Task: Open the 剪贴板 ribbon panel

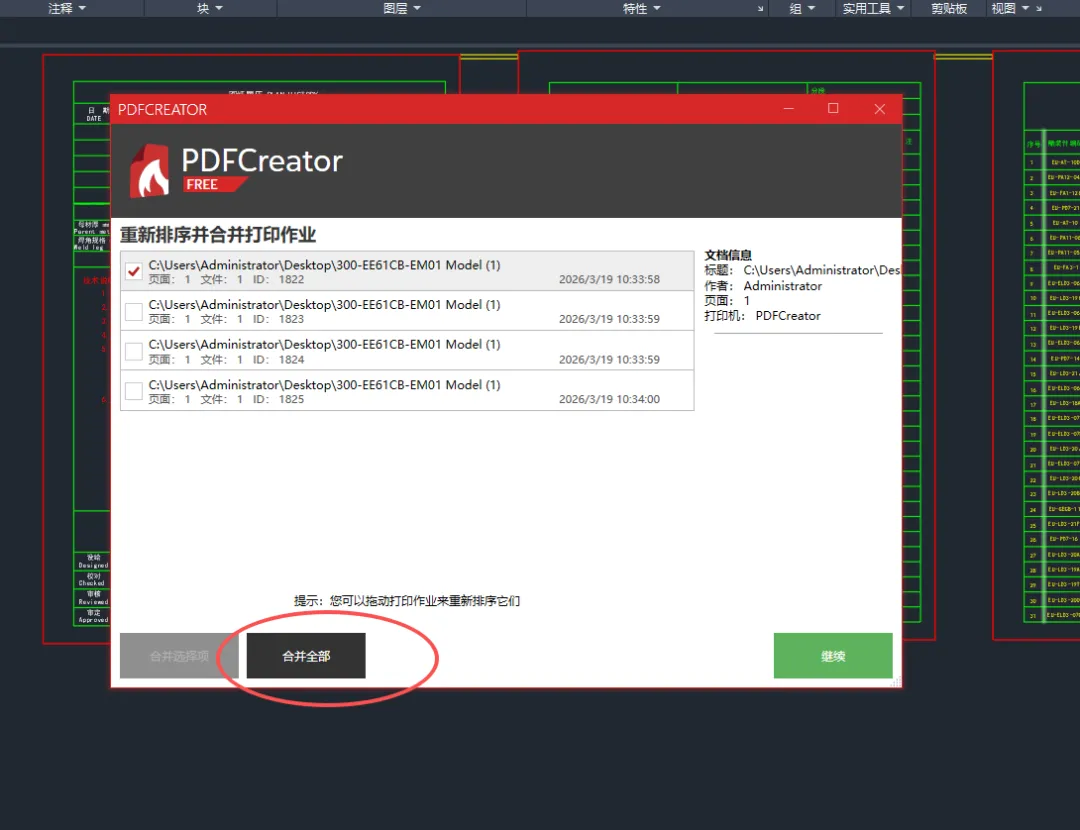Action: point(949,8)
